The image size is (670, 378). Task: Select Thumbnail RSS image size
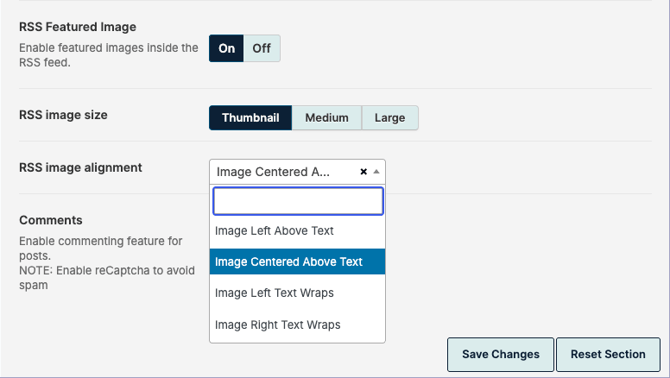coord(250,118)
